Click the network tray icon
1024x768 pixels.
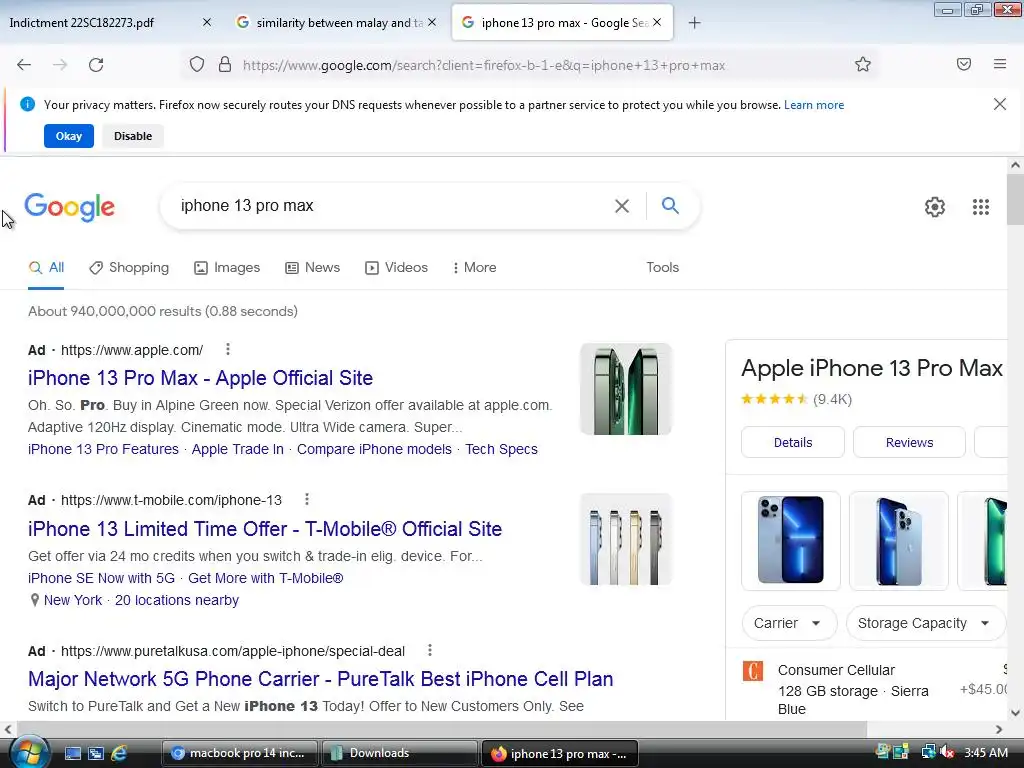pyautogui.click(x=928, y=752)
